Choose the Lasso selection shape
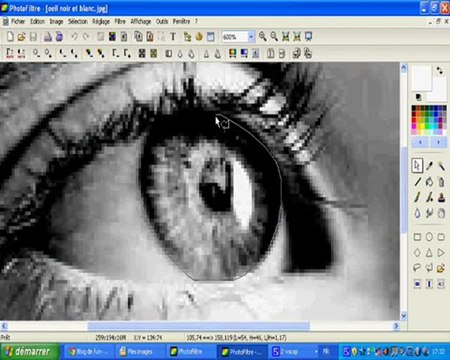 click(x=417, y=268)
